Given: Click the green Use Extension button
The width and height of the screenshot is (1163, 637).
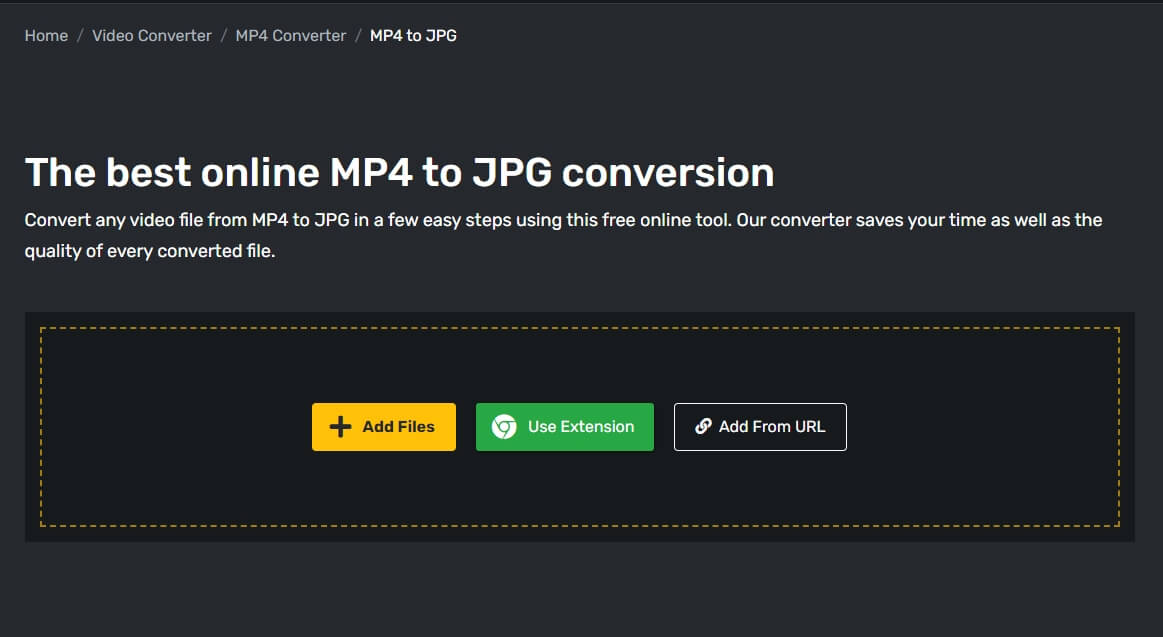Looking at the screenshot, I should pos(564,426).
